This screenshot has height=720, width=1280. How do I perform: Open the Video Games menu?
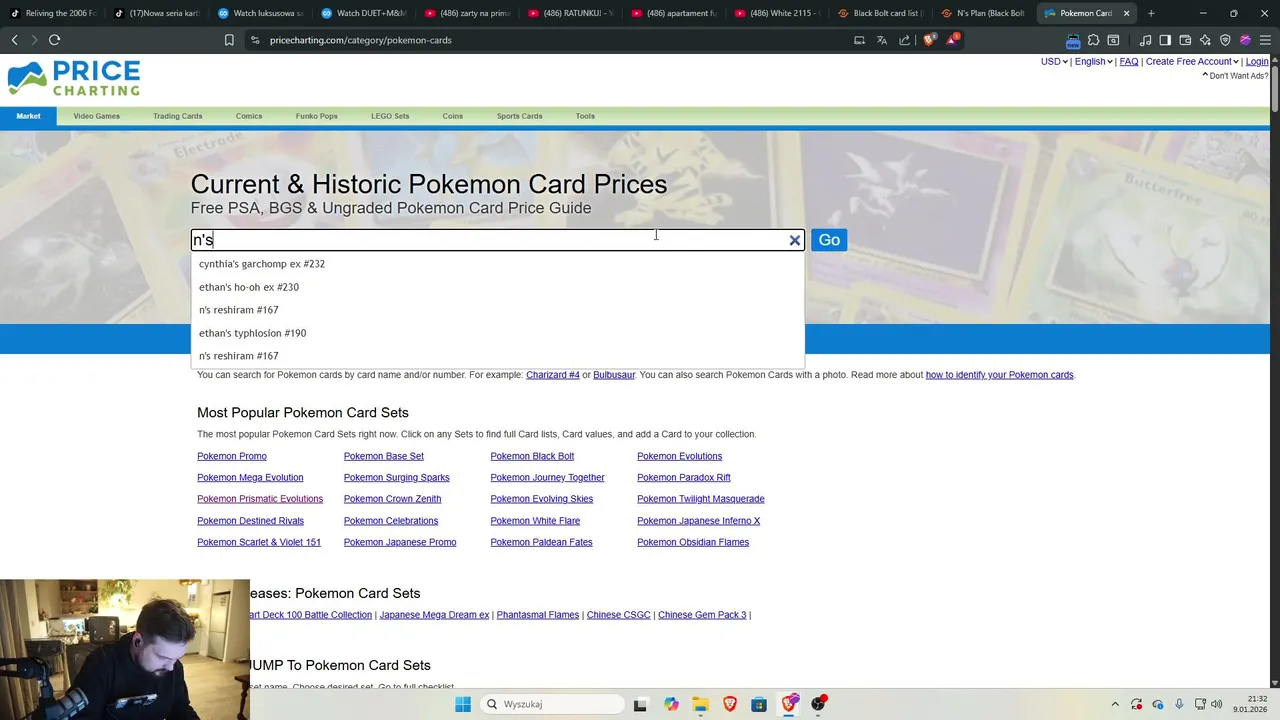(96, 116)
